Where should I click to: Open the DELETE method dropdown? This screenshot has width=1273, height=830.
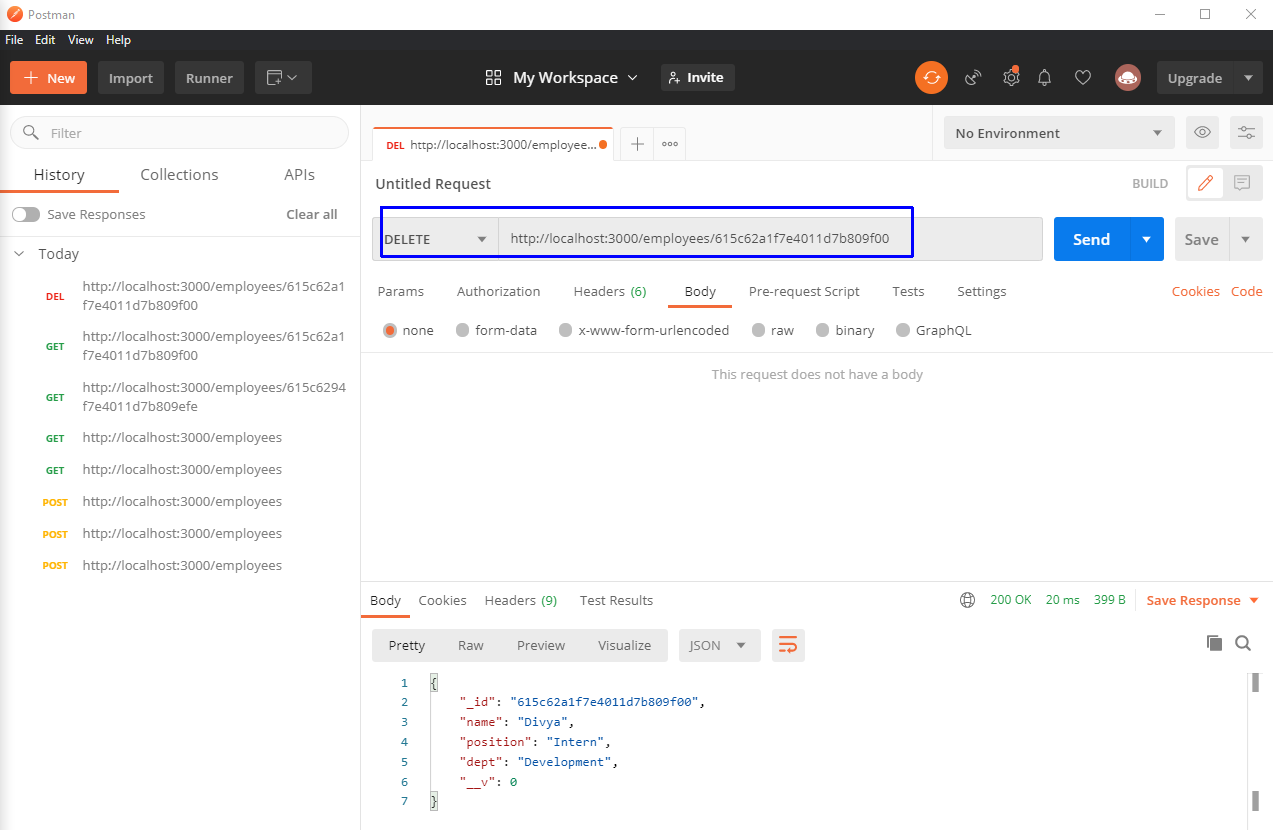click(x=436, y=239)
